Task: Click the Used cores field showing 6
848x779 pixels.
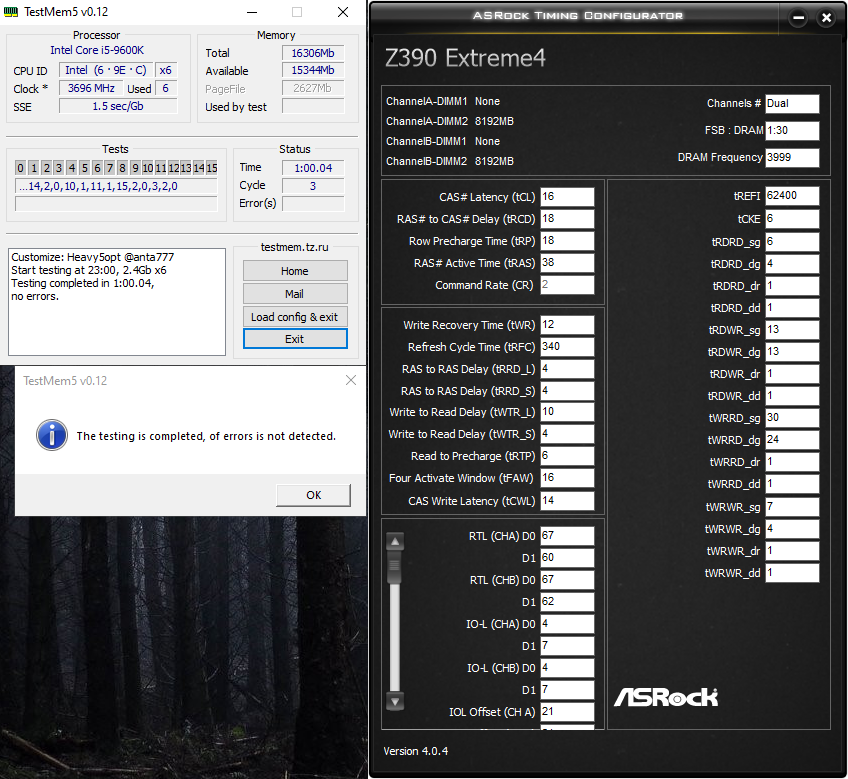Action: click(x=165, y=88)
